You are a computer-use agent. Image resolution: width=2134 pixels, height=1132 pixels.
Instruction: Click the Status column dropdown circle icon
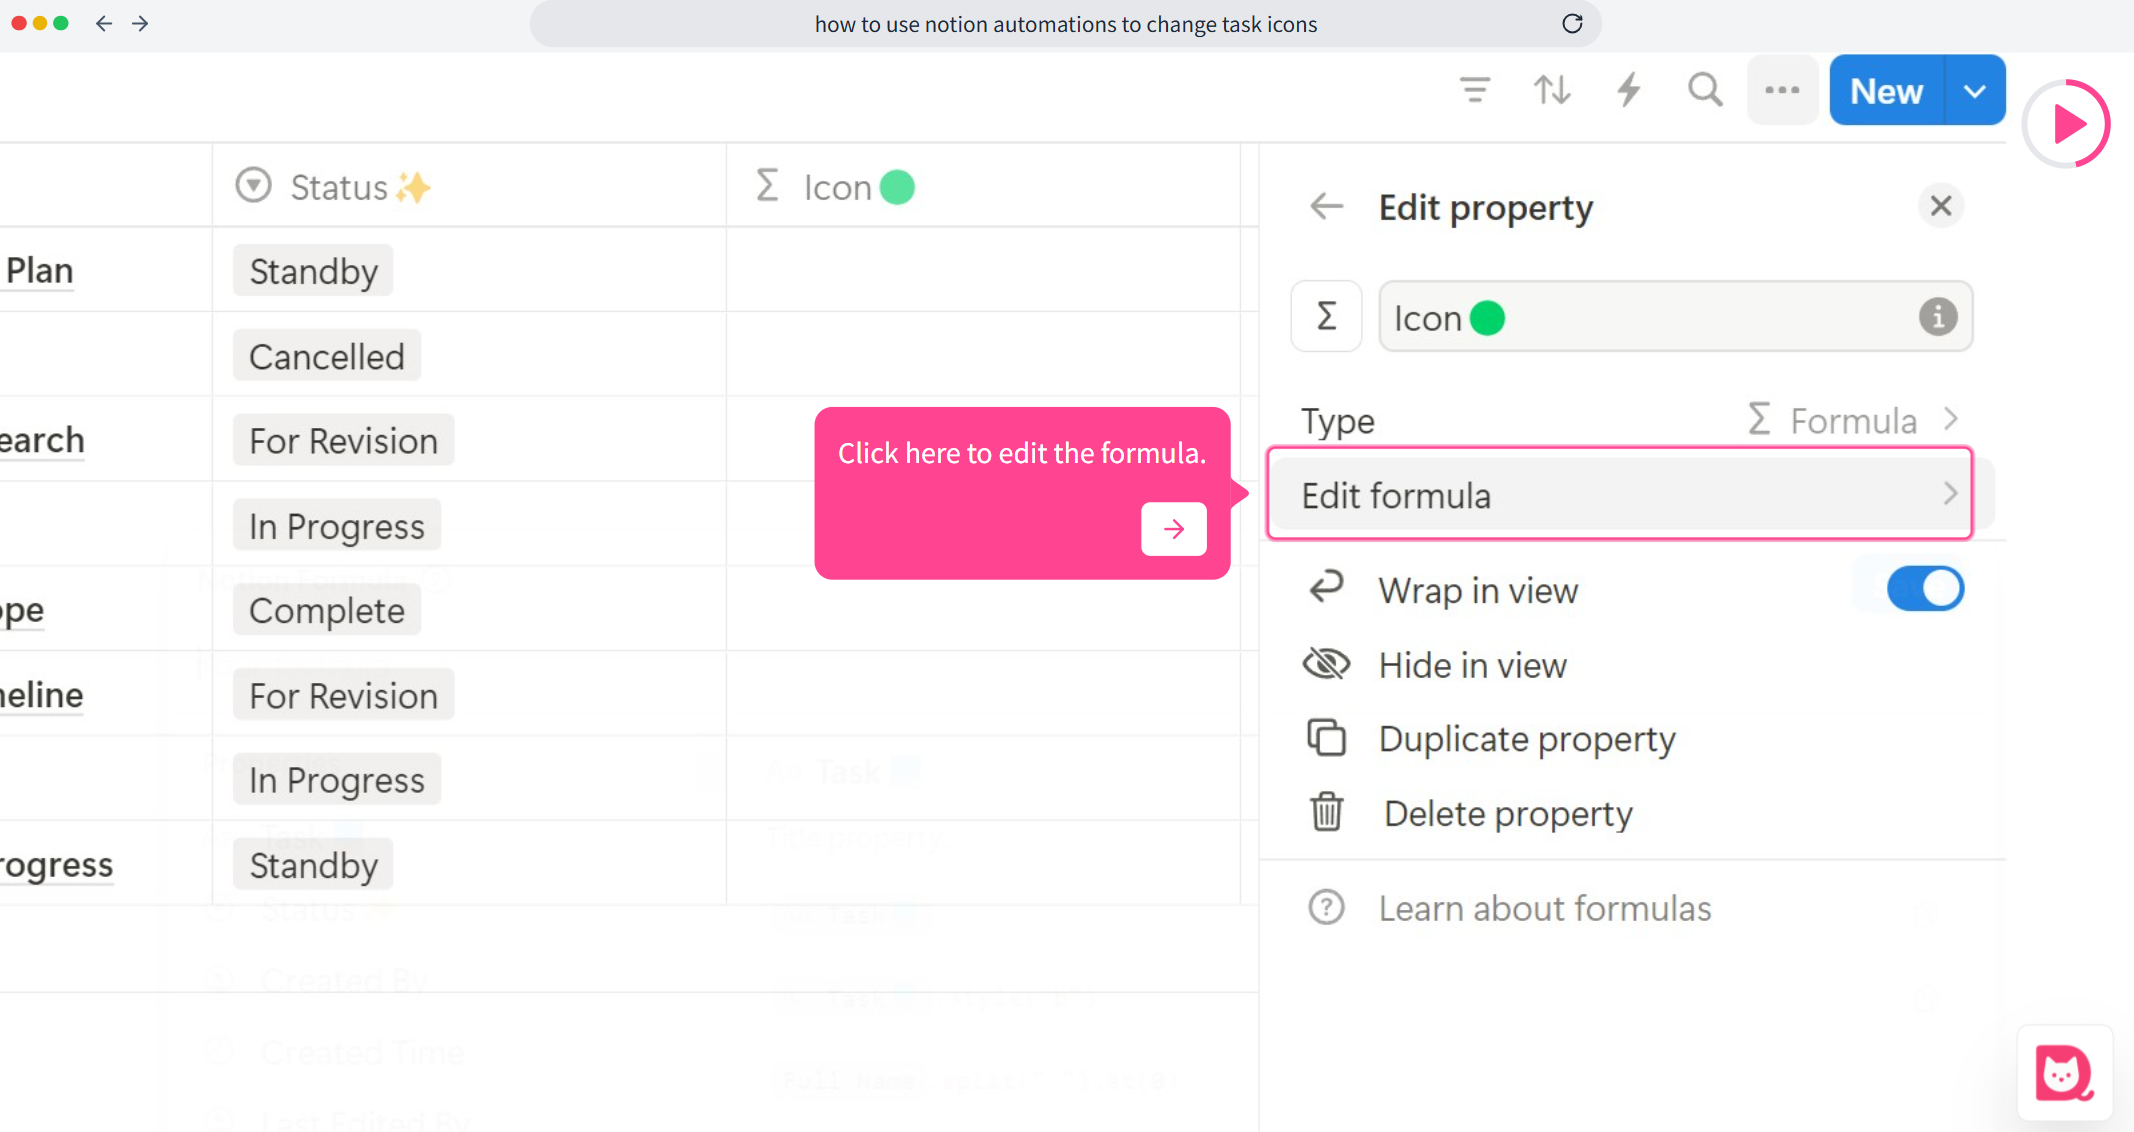click(x=253, y=186)
